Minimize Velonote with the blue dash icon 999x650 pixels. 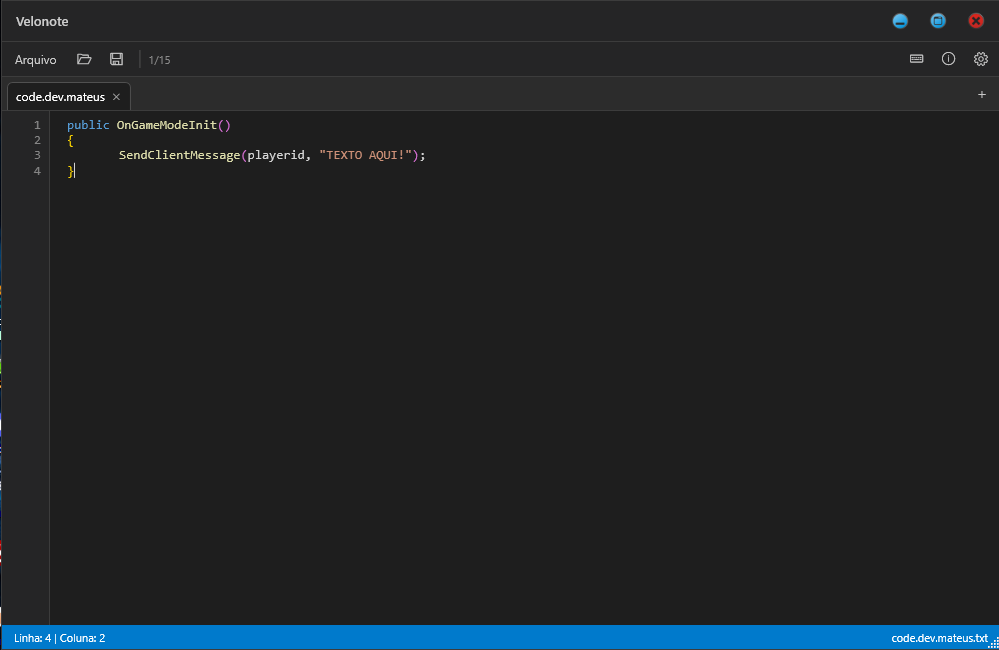[x=900, y=20]
